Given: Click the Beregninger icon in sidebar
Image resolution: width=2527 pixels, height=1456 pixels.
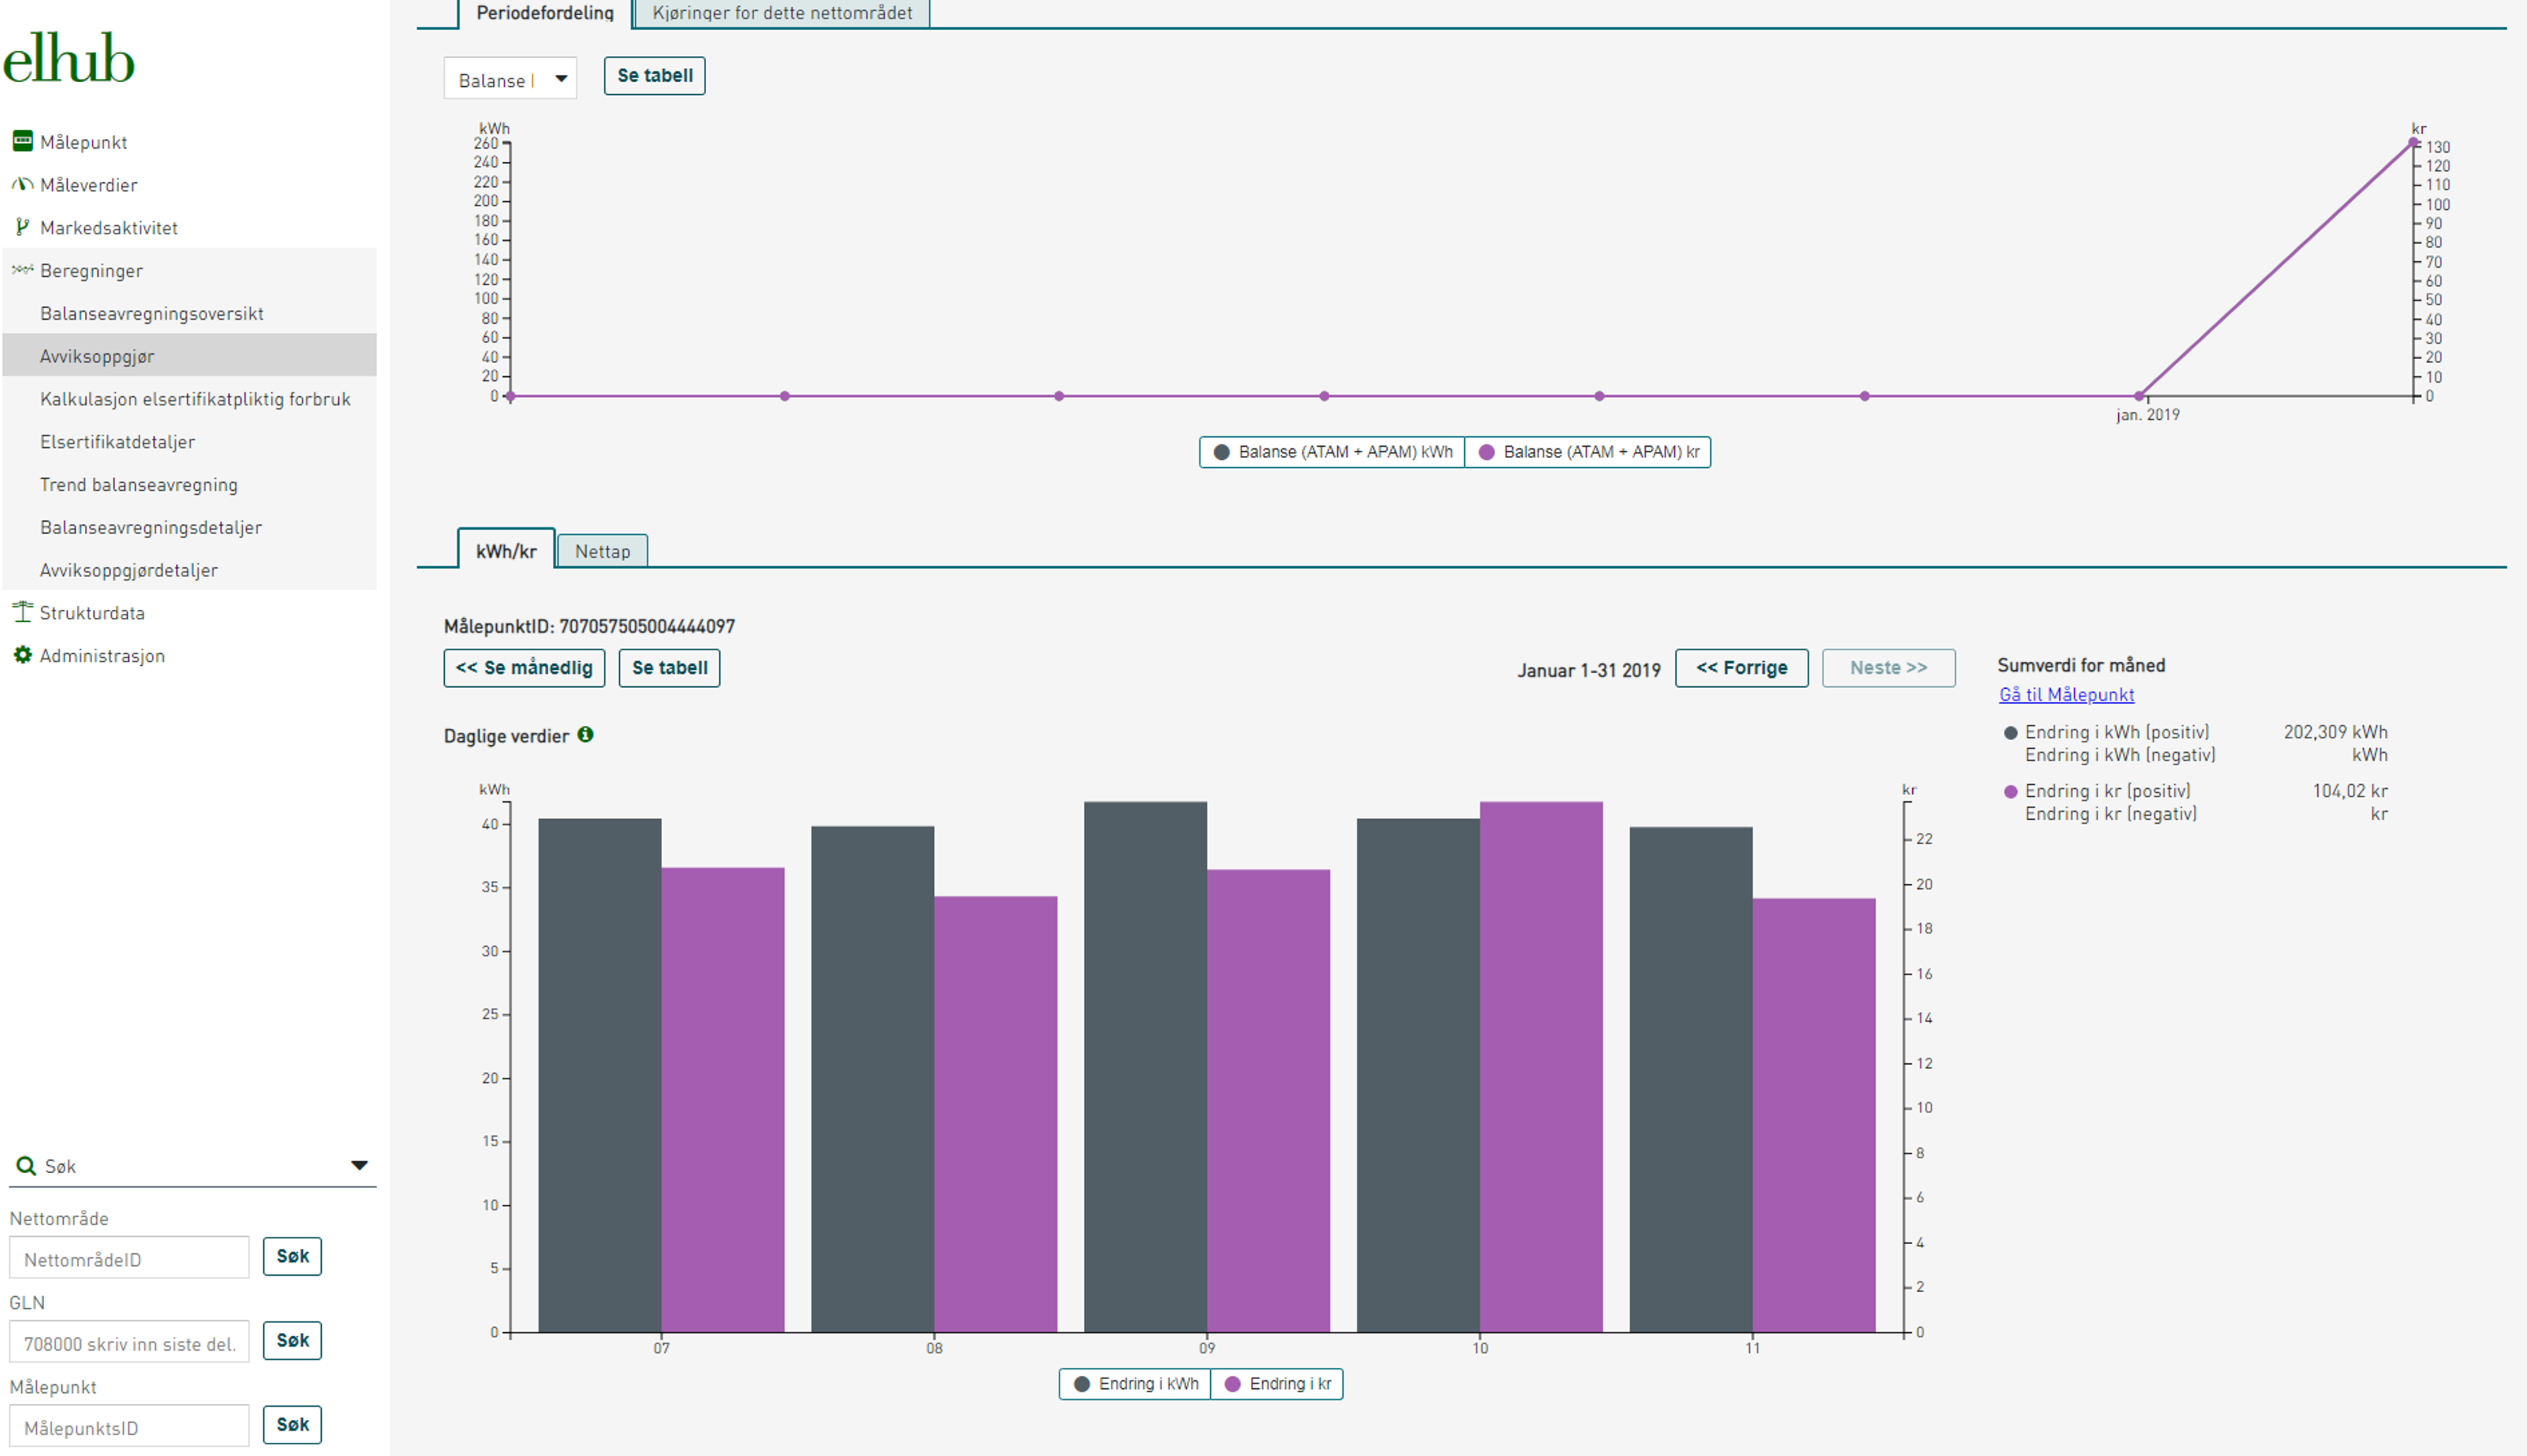Looking at the screenshot, I should (22, 270).
